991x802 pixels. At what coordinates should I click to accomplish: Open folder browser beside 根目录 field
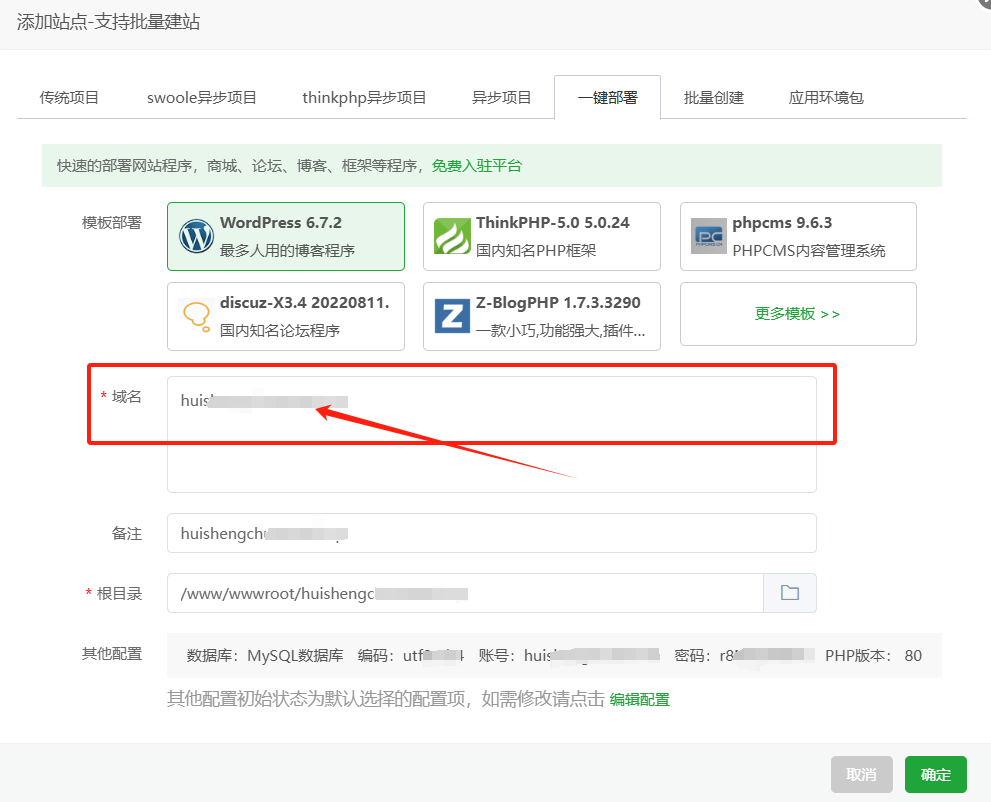790,593
